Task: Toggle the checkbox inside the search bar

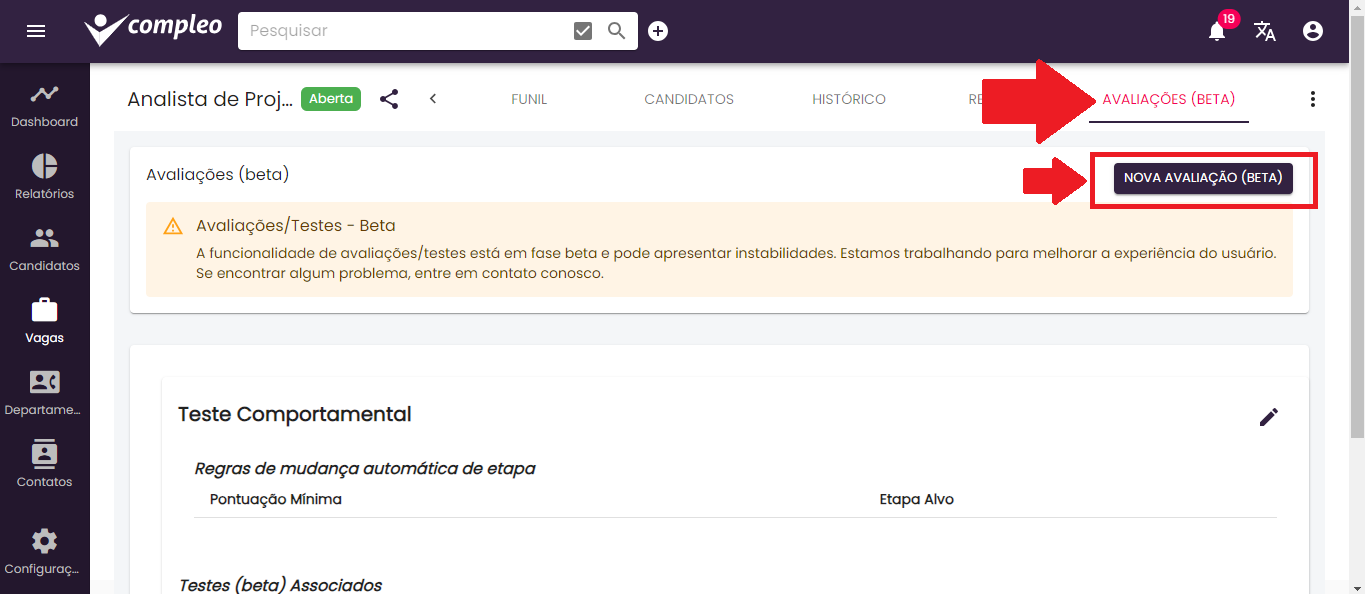Action: click(582, 30)
